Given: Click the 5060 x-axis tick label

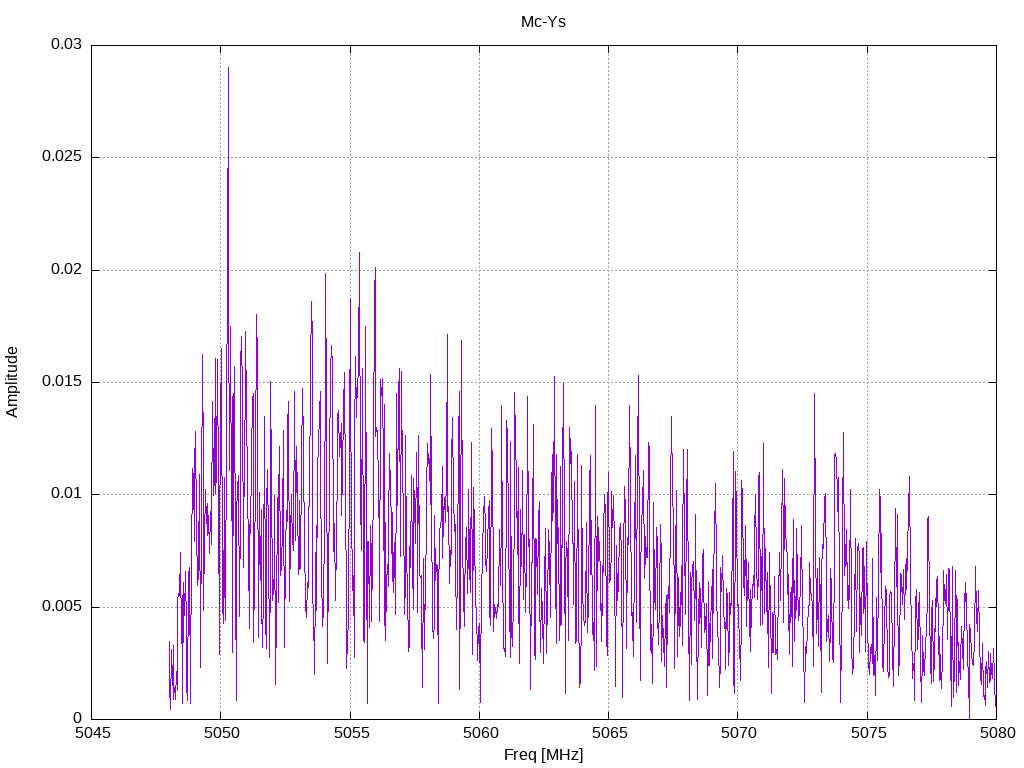Looking at the screenshot, I should (x=480, y=733).
